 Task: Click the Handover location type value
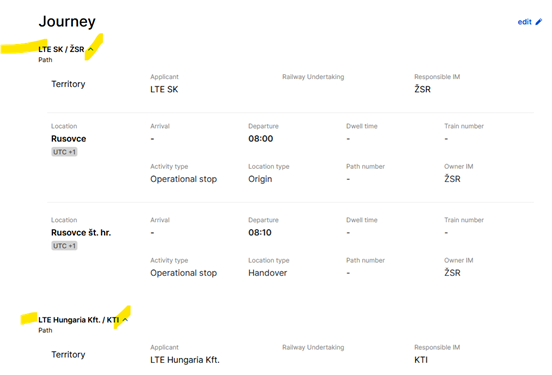[268, 273]
